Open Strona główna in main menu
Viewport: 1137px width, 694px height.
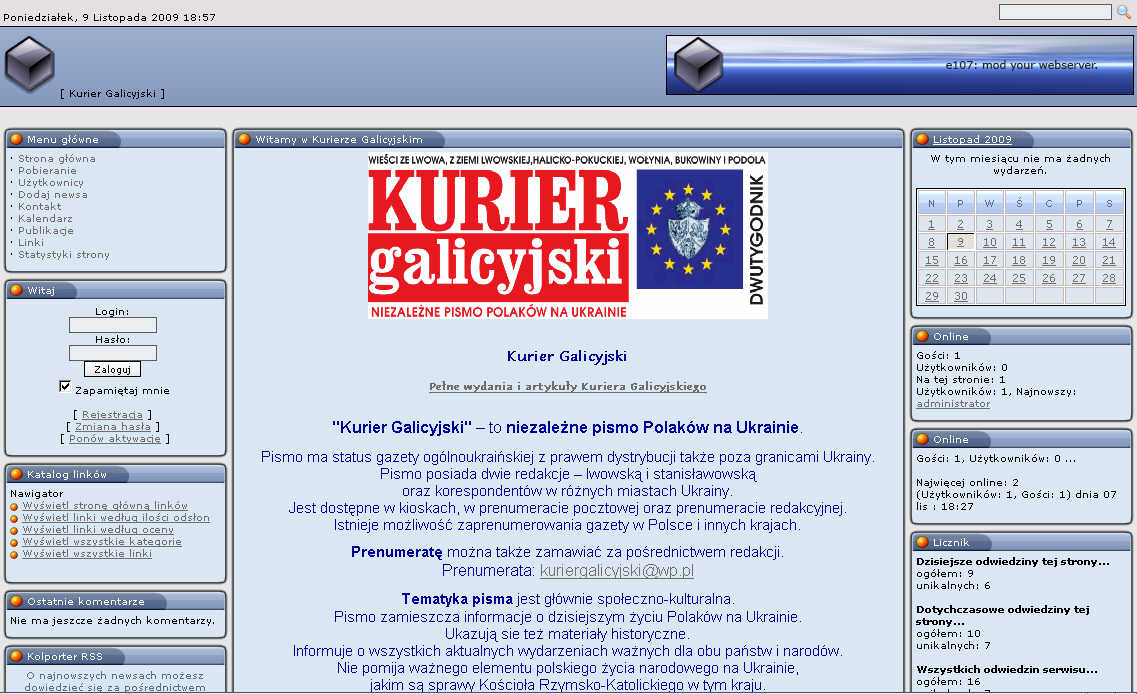pyautogui.click(x=57, y=158)
